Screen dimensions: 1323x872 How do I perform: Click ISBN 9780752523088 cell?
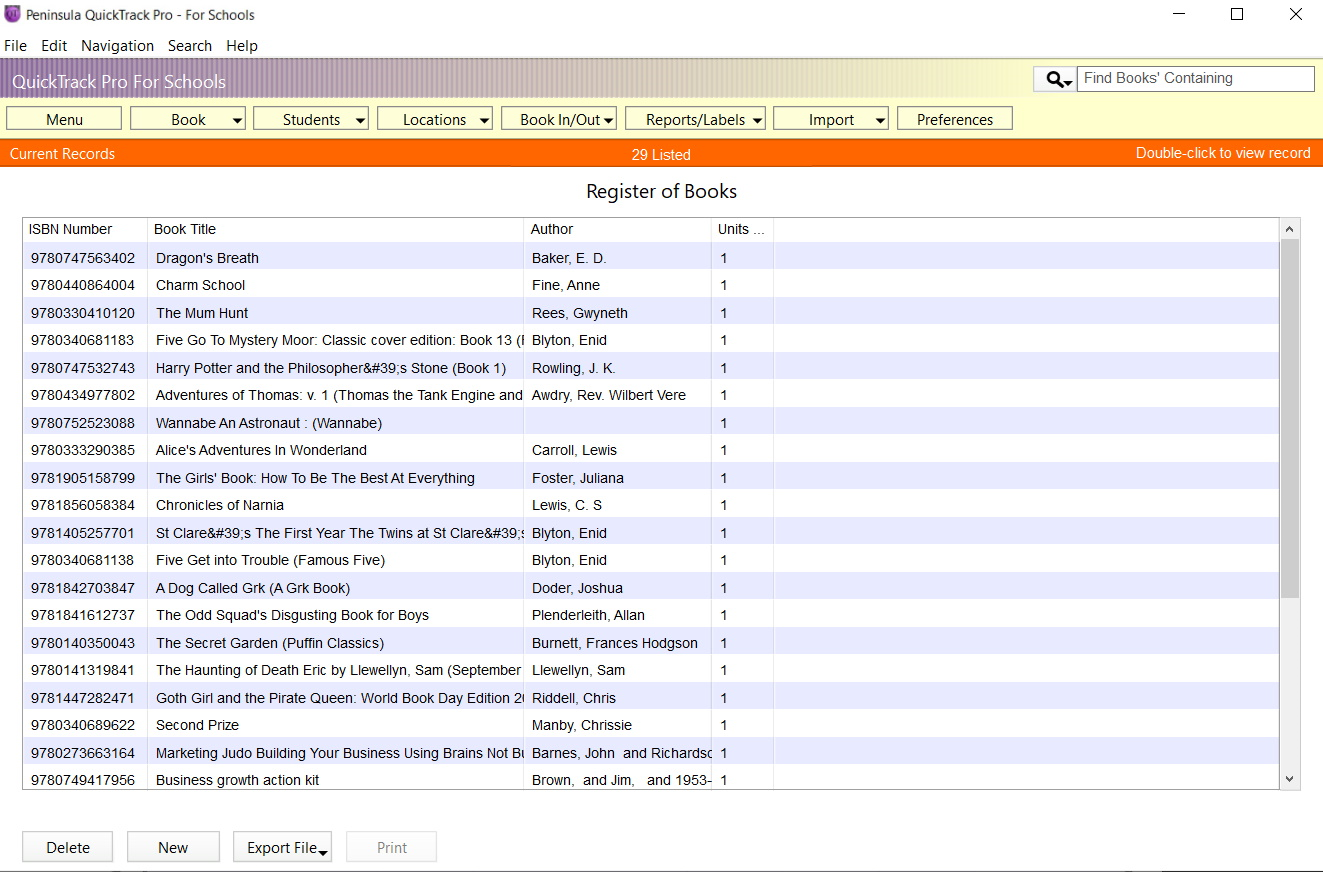pos(83,423)
